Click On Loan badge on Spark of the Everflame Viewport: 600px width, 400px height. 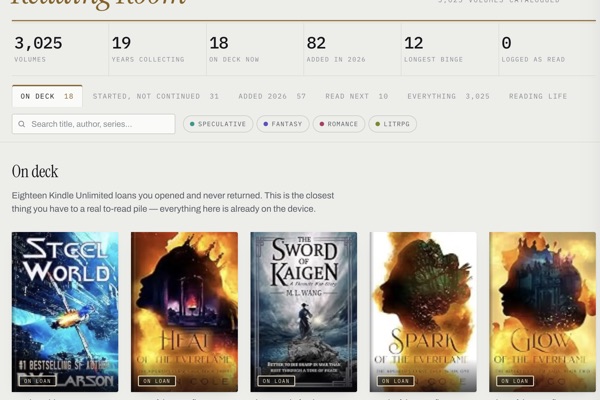(395, 381)
